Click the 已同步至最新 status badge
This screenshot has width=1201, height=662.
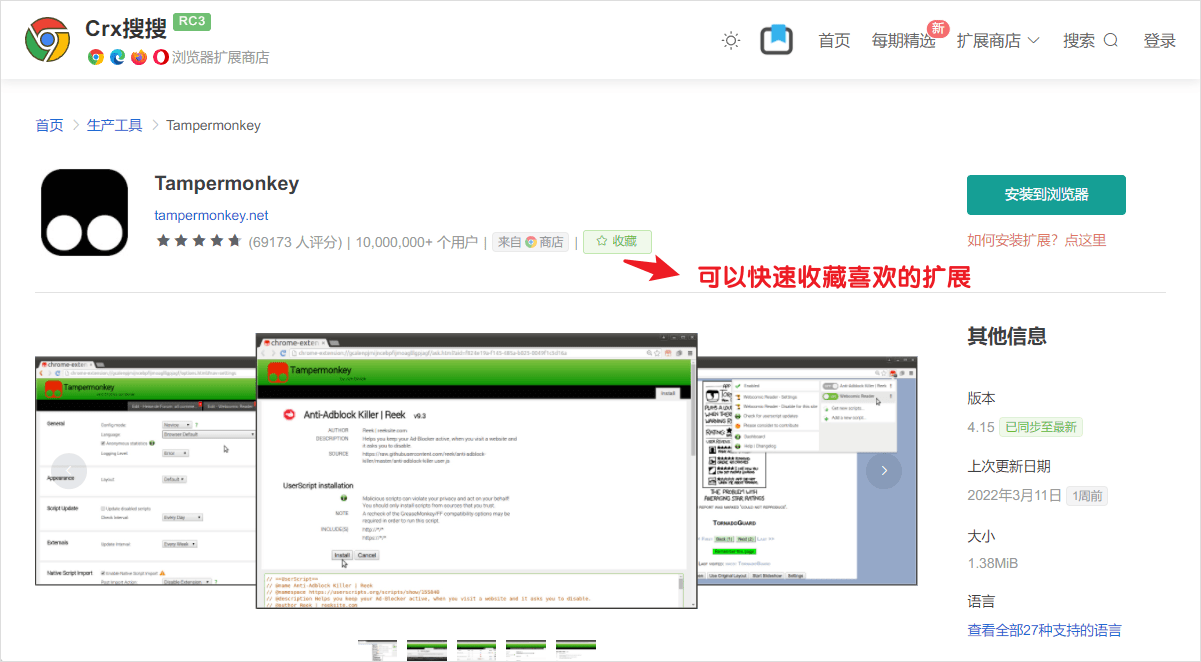point(1042,427)
